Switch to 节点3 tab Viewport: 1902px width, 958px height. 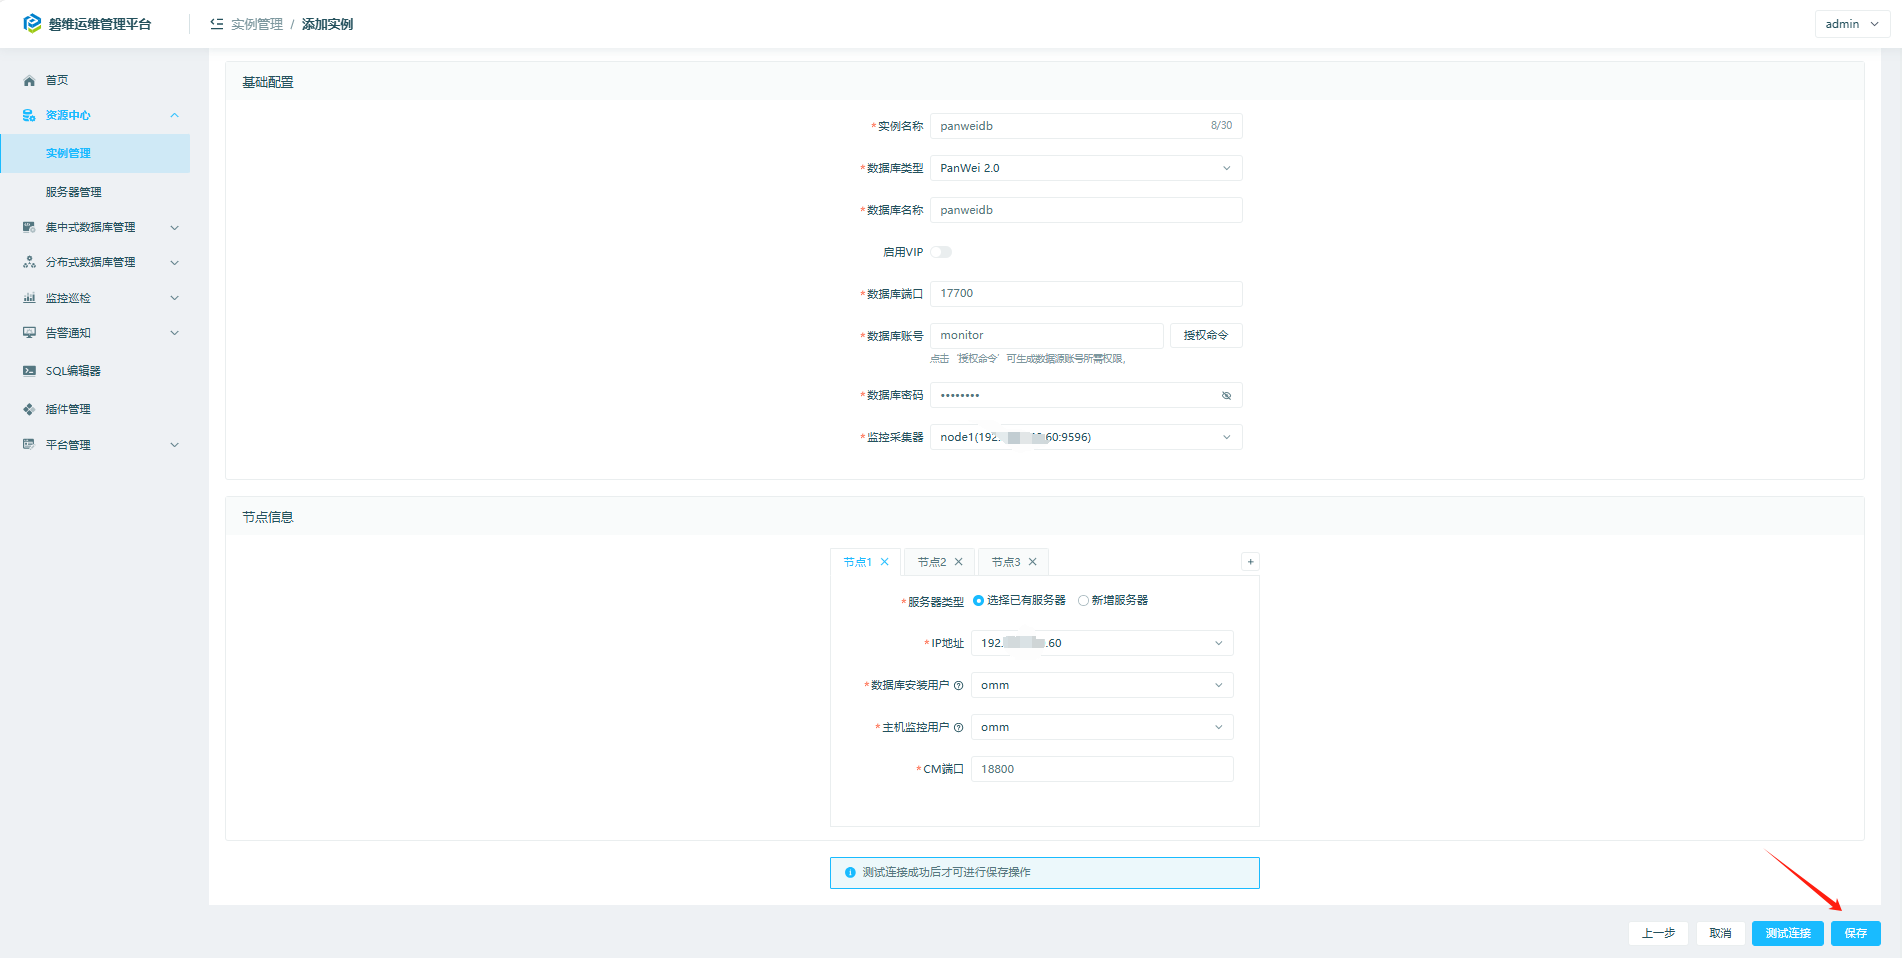point(1006,562)
